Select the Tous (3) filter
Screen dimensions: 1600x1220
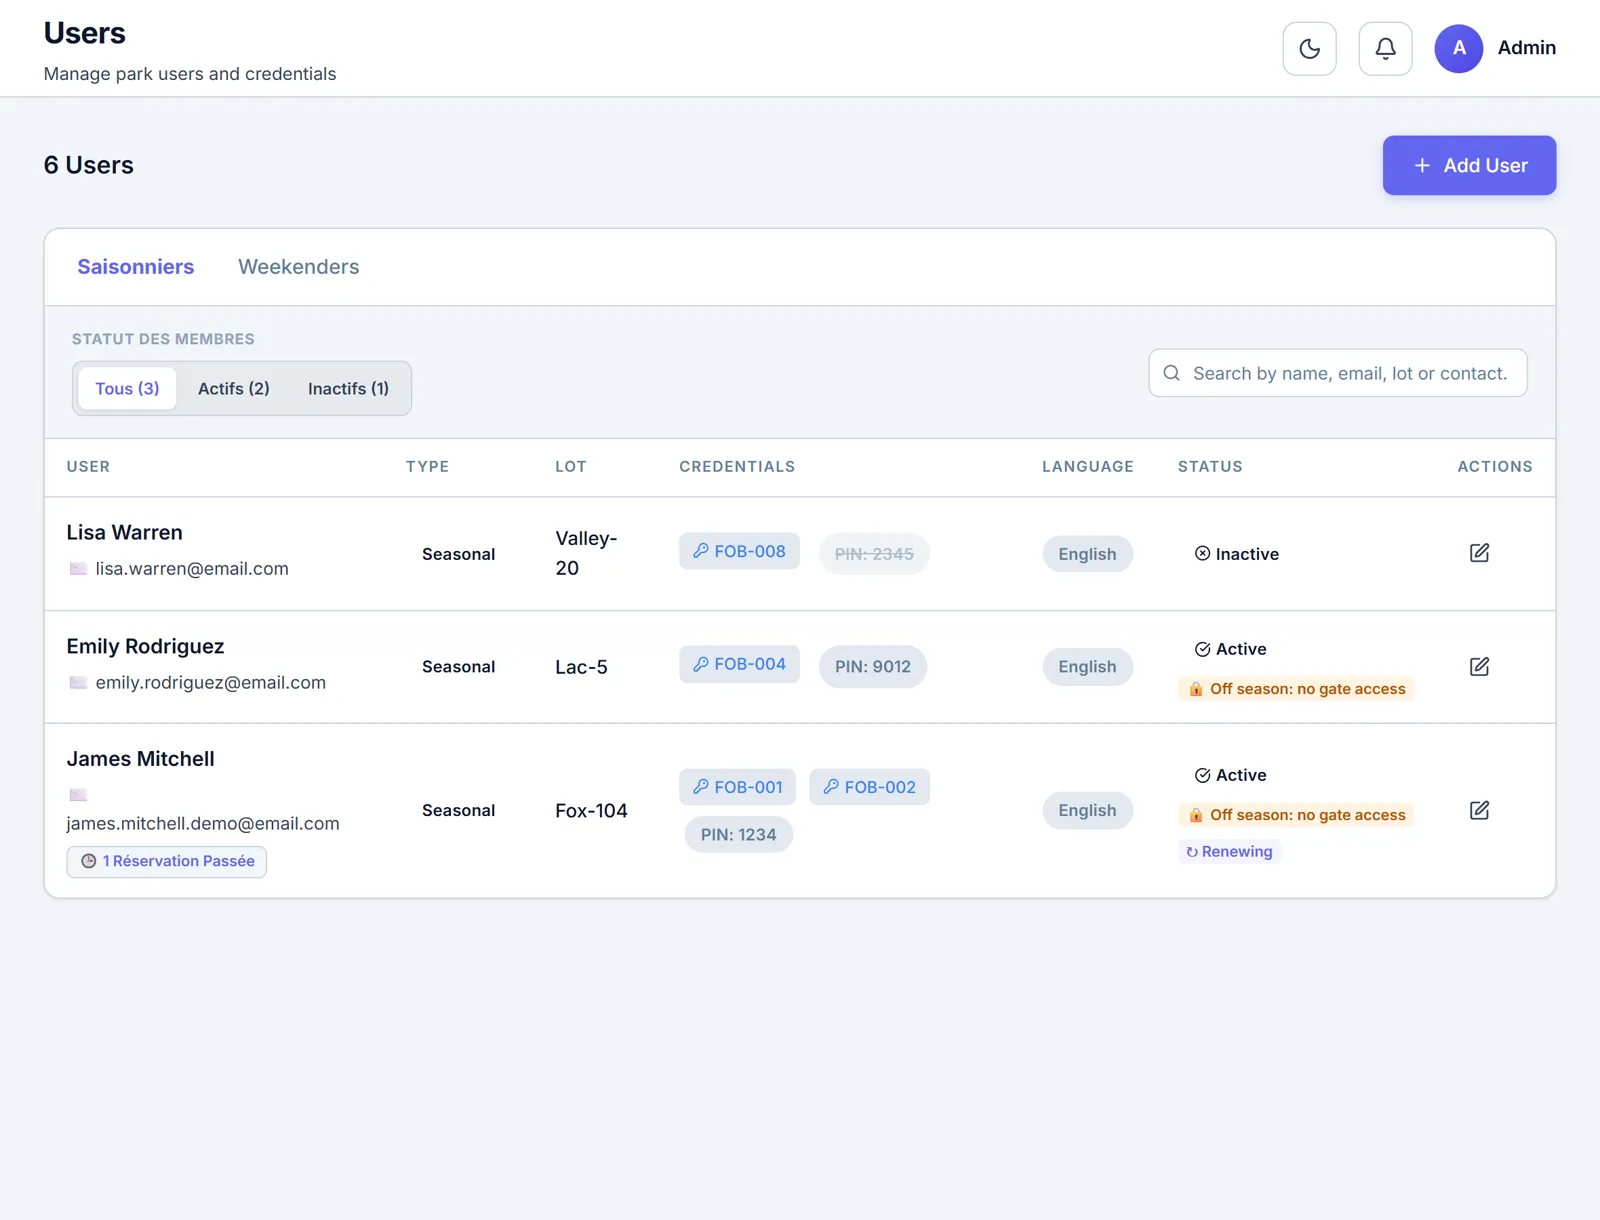[x=127, y=388]
